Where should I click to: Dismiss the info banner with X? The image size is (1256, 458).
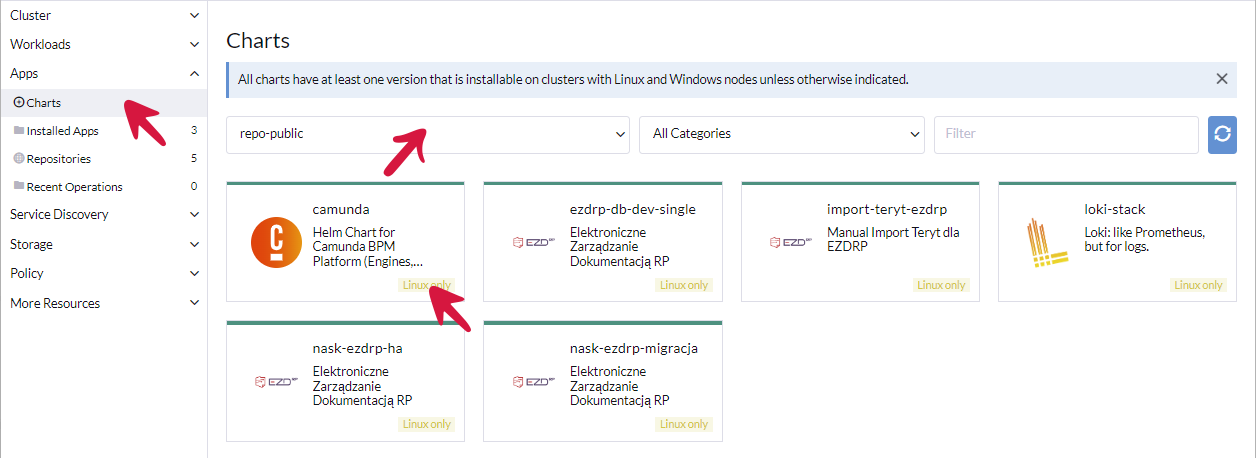tap(1221, 79)
